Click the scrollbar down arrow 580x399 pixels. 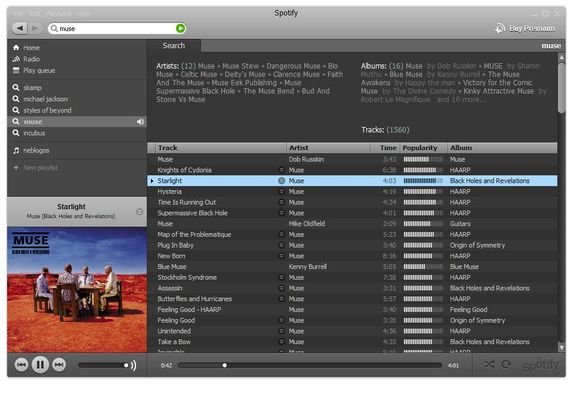point(562,348)
